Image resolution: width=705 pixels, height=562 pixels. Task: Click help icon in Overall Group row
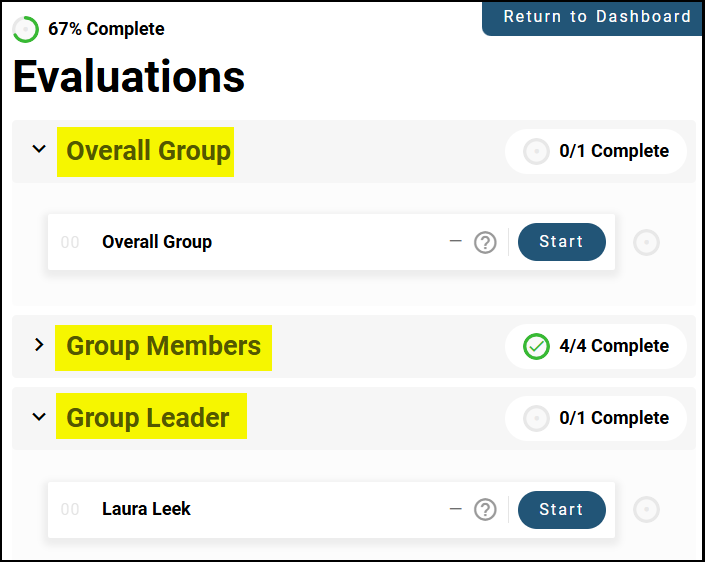click(485, 242)
